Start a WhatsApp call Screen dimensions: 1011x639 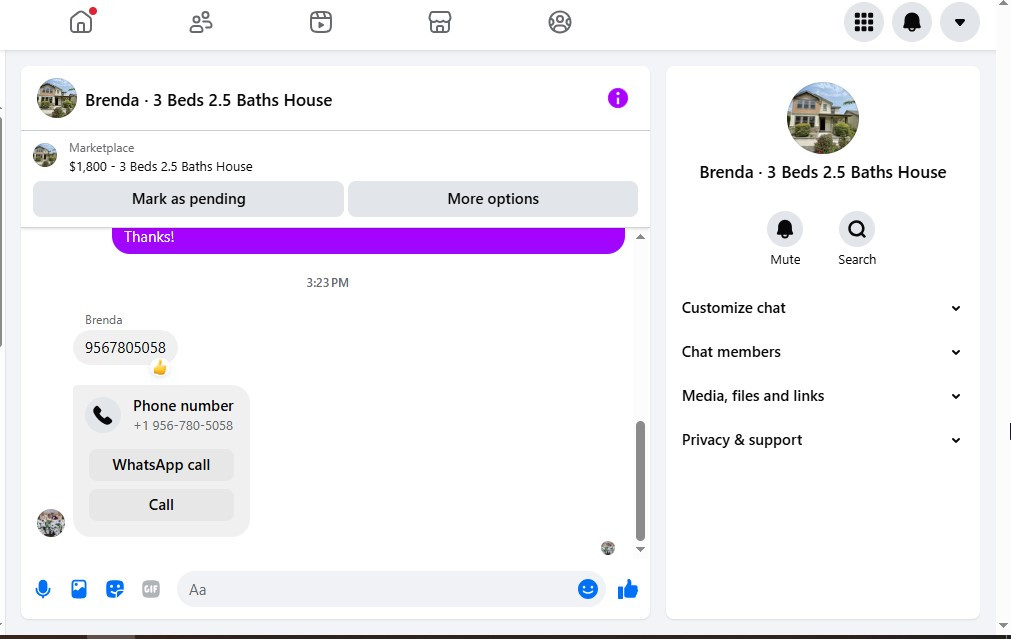tap(161, 465)
